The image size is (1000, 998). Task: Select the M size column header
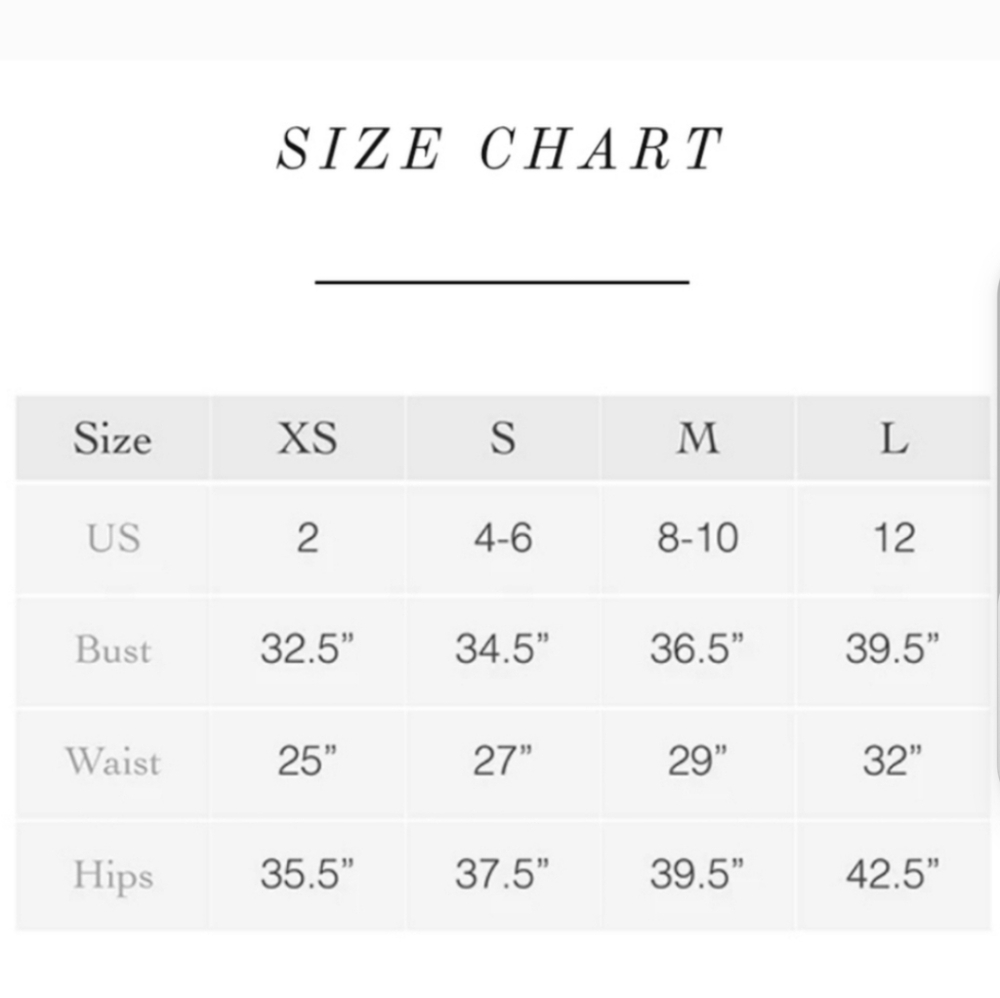point(698,438)
